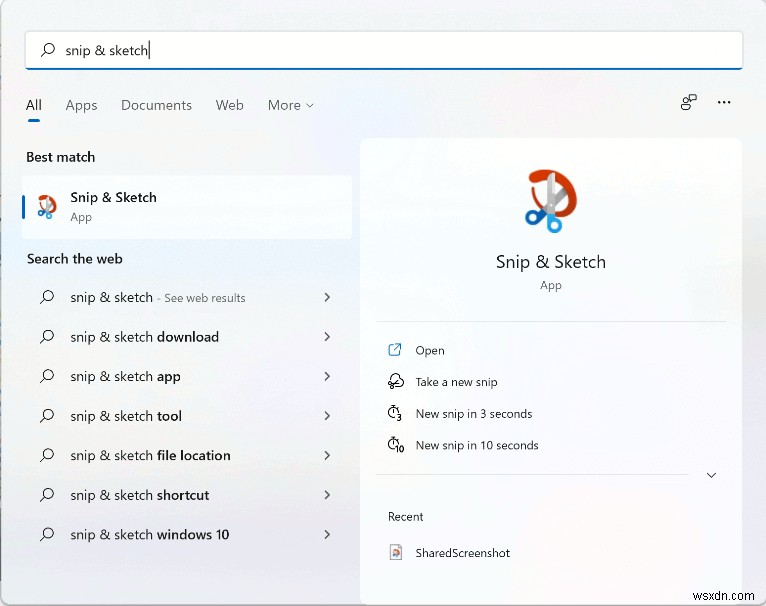Expand chevron beside 'snip & sketch tool'
The height and width of the screenshot is (606, 766).
pos(327,416)
